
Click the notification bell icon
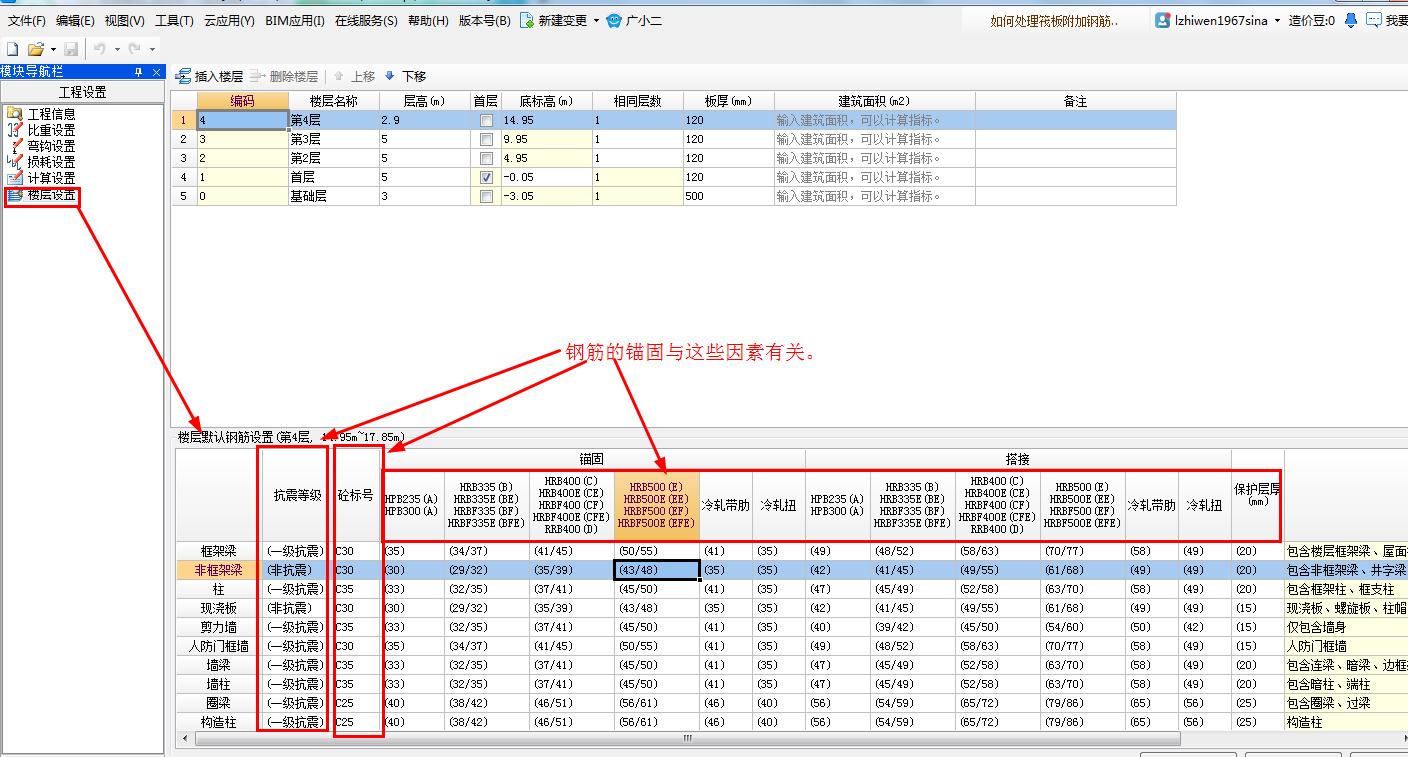click(1351, 20)
